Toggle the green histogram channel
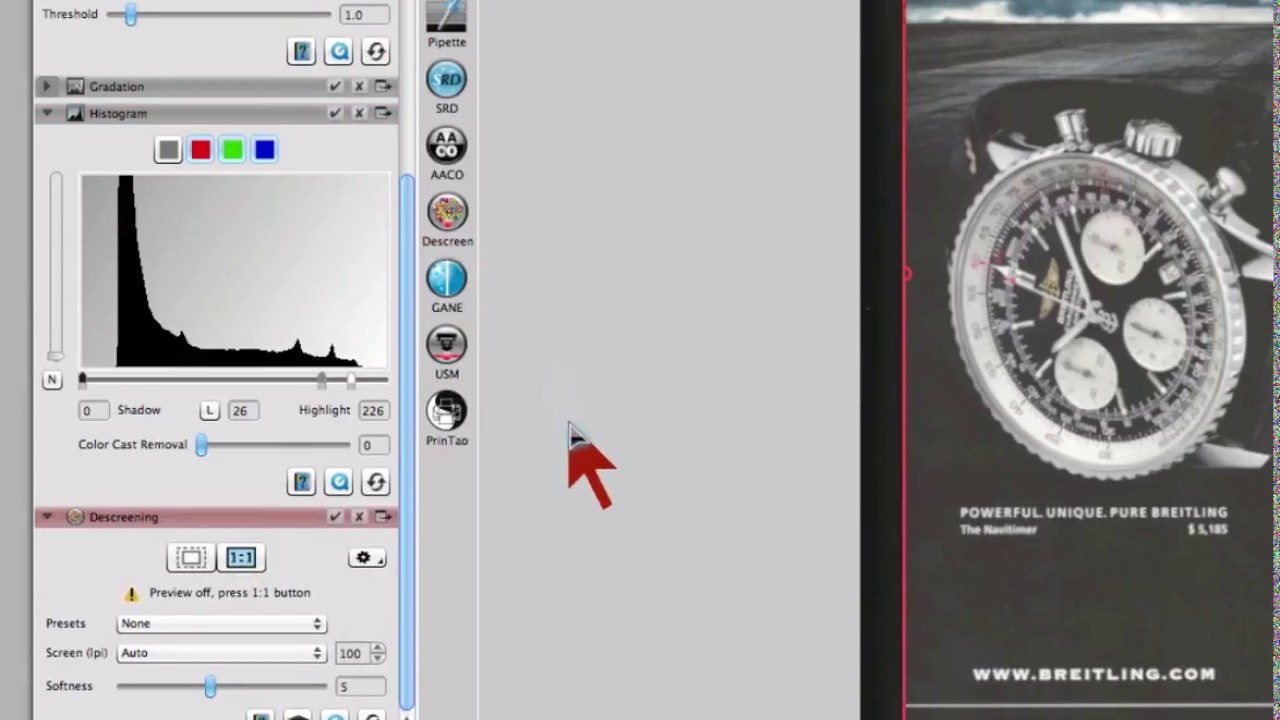The height and width of the screenshot is (720, 1280). (x=232, y=150)
